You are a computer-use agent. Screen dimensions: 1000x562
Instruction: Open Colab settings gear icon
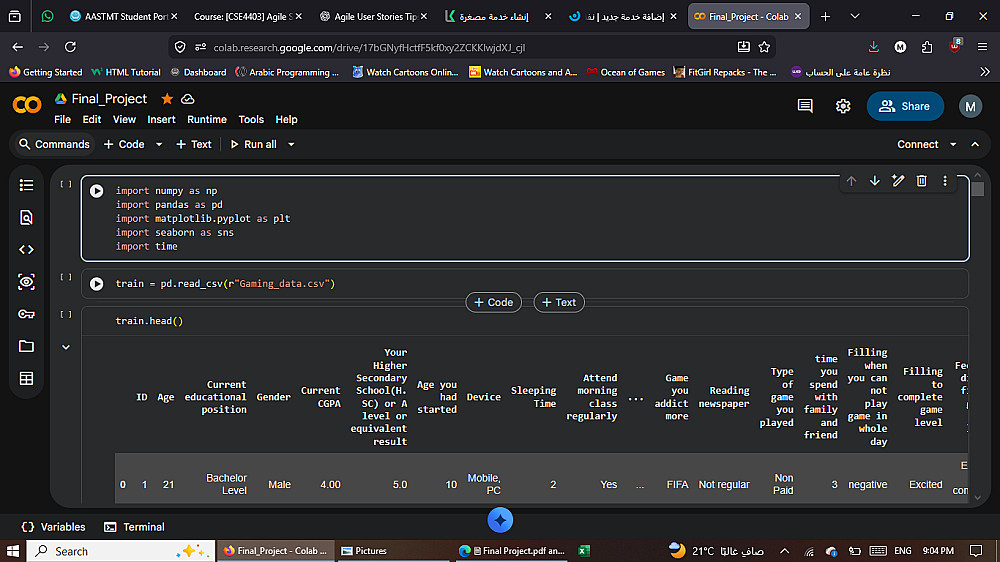click(843, 106)
